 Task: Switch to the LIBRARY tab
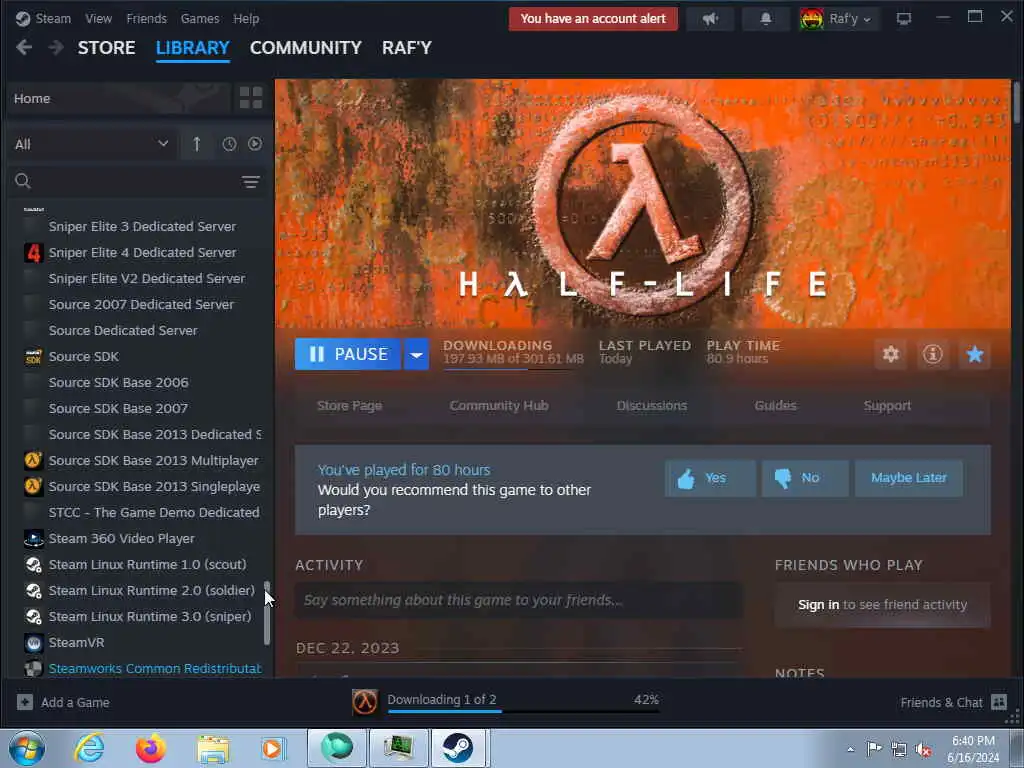(193, 48)
